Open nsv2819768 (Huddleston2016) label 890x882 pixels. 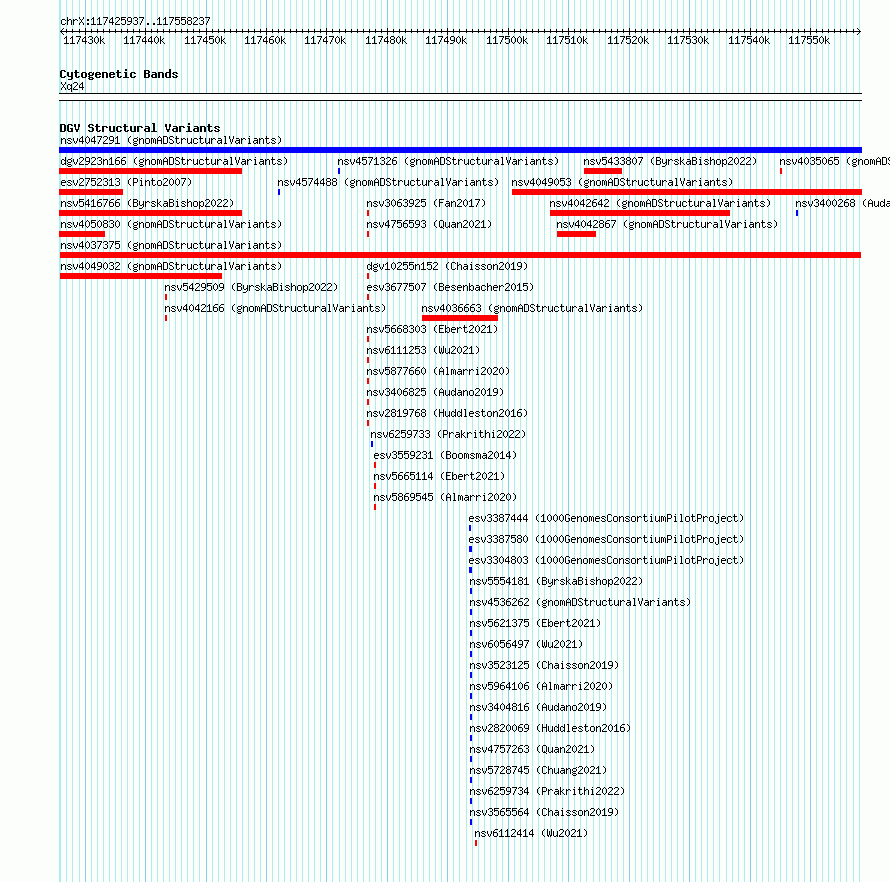(447, 413)
